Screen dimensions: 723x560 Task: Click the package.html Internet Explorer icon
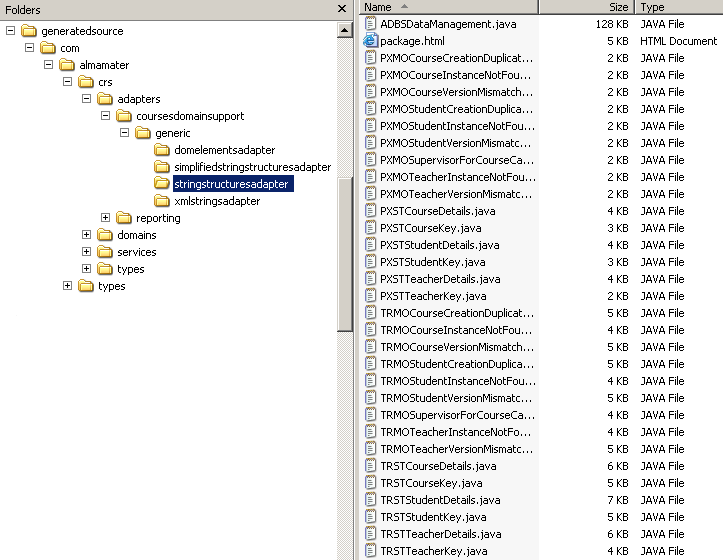[x=370, y=41]
